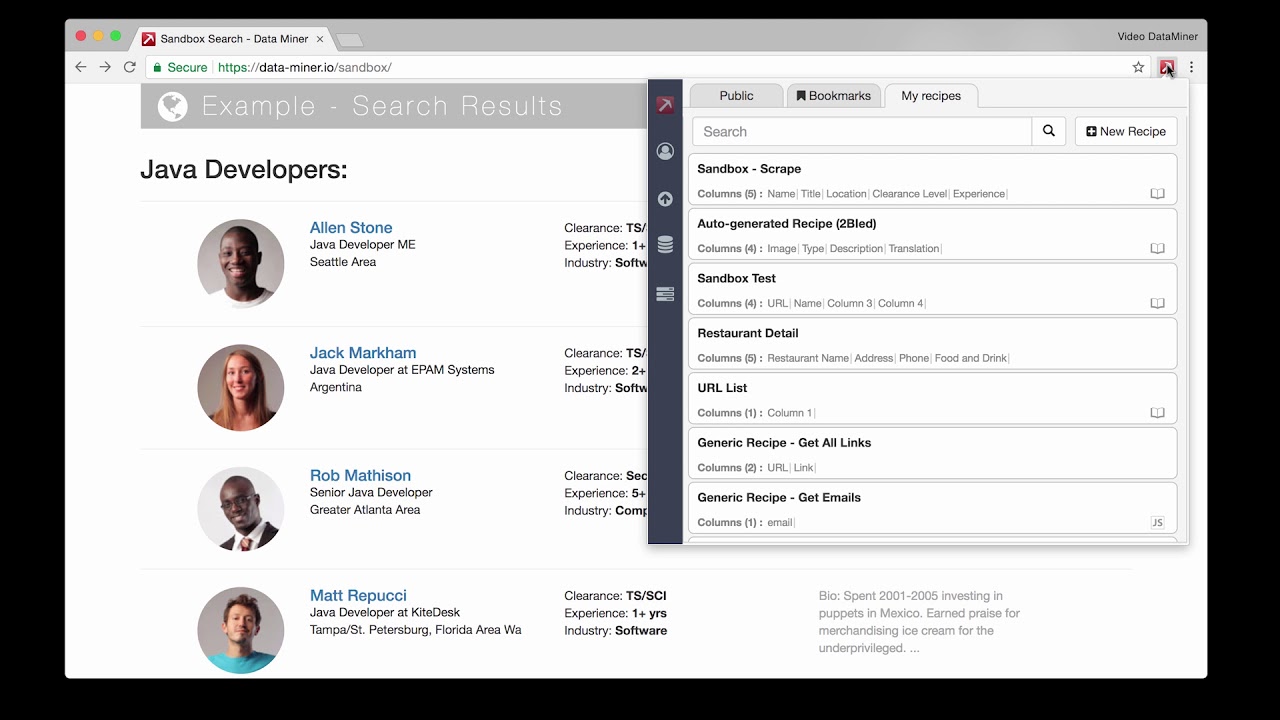
Task: Click the secure lock icon in address bar
Action: click(156, 67)
